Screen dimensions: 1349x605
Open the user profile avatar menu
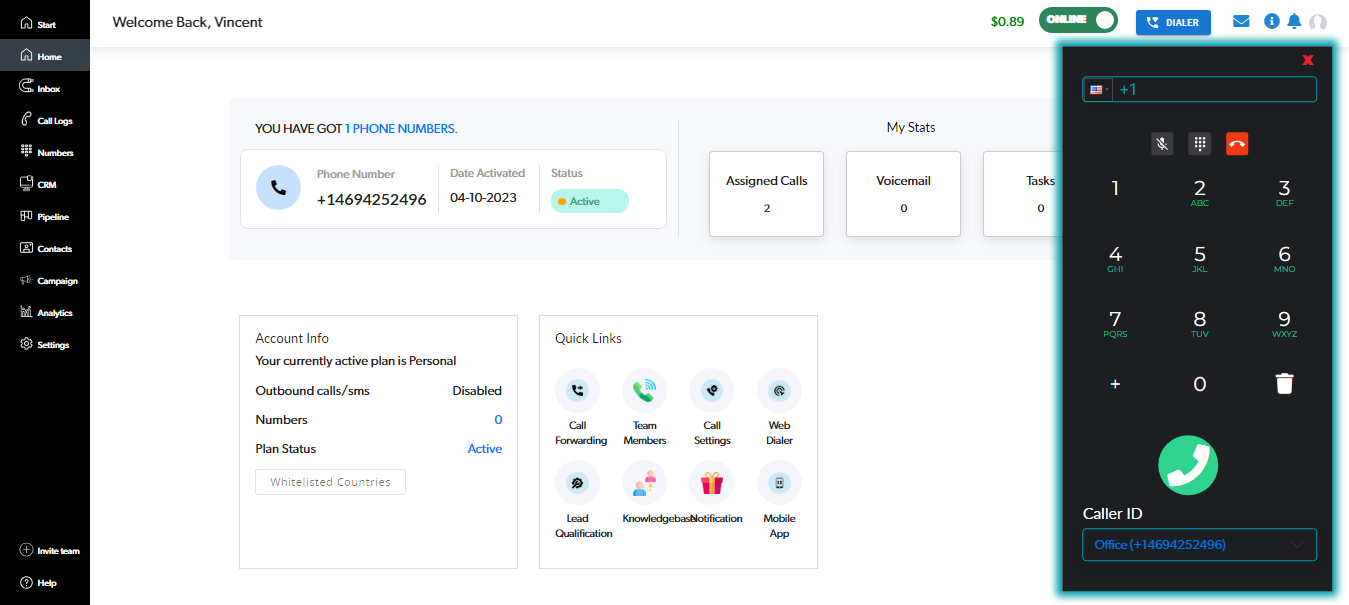point(1318,22)
